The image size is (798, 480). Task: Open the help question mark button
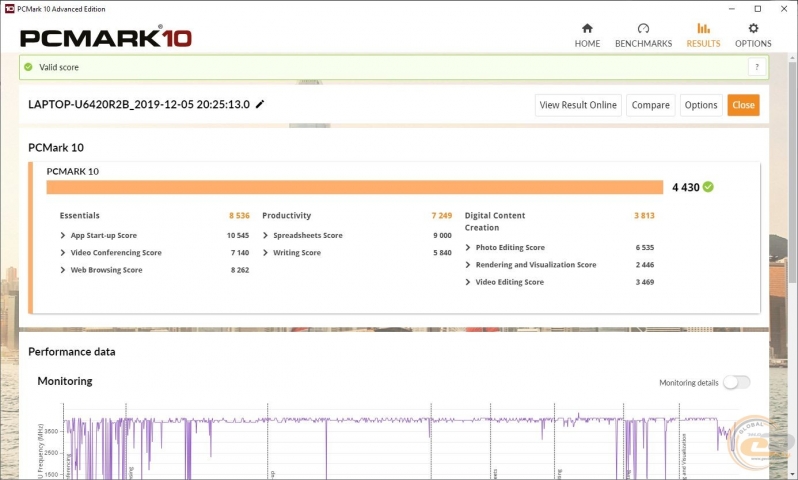tap(757, 67)
